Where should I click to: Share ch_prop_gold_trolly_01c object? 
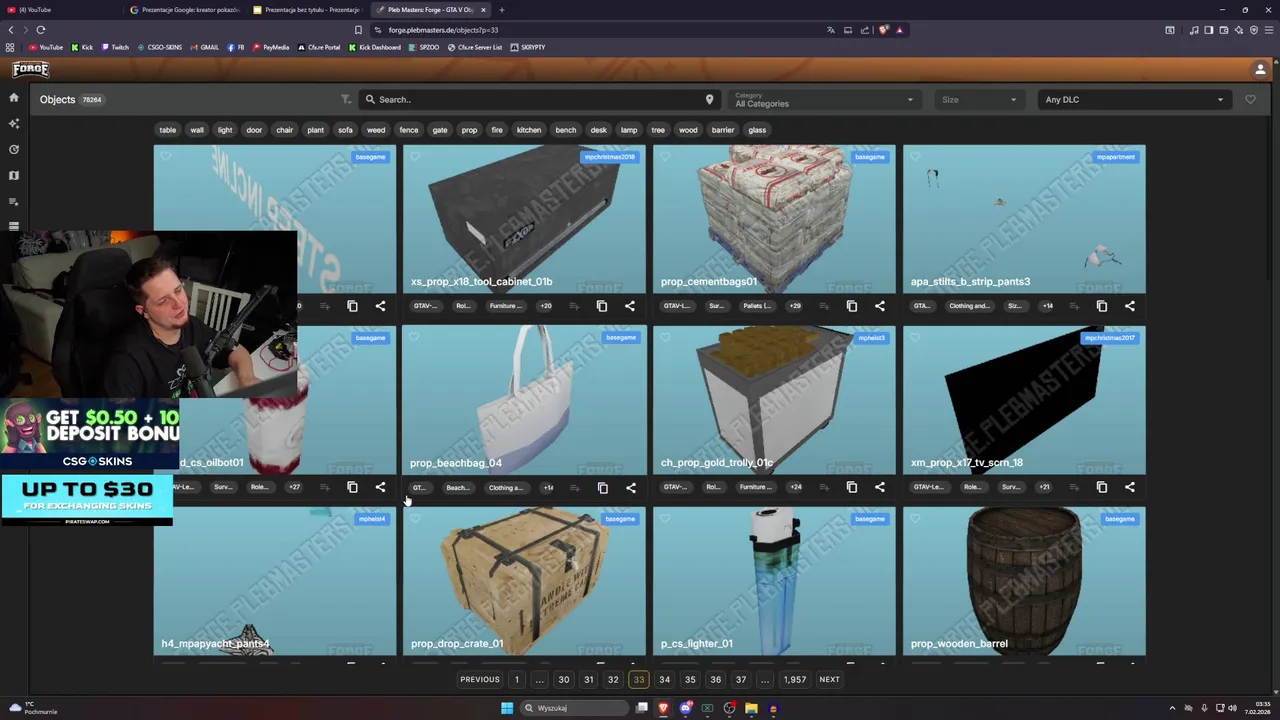click(x=880, y=487)
